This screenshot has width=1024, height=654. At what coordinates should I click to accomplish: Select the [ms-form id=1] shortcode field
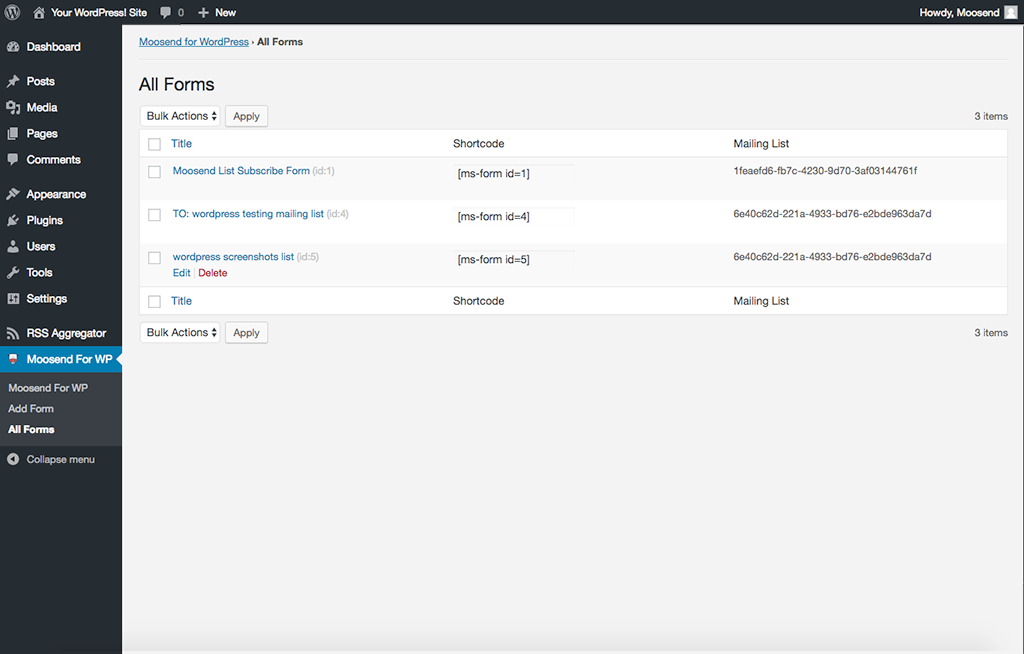[514, 173]
